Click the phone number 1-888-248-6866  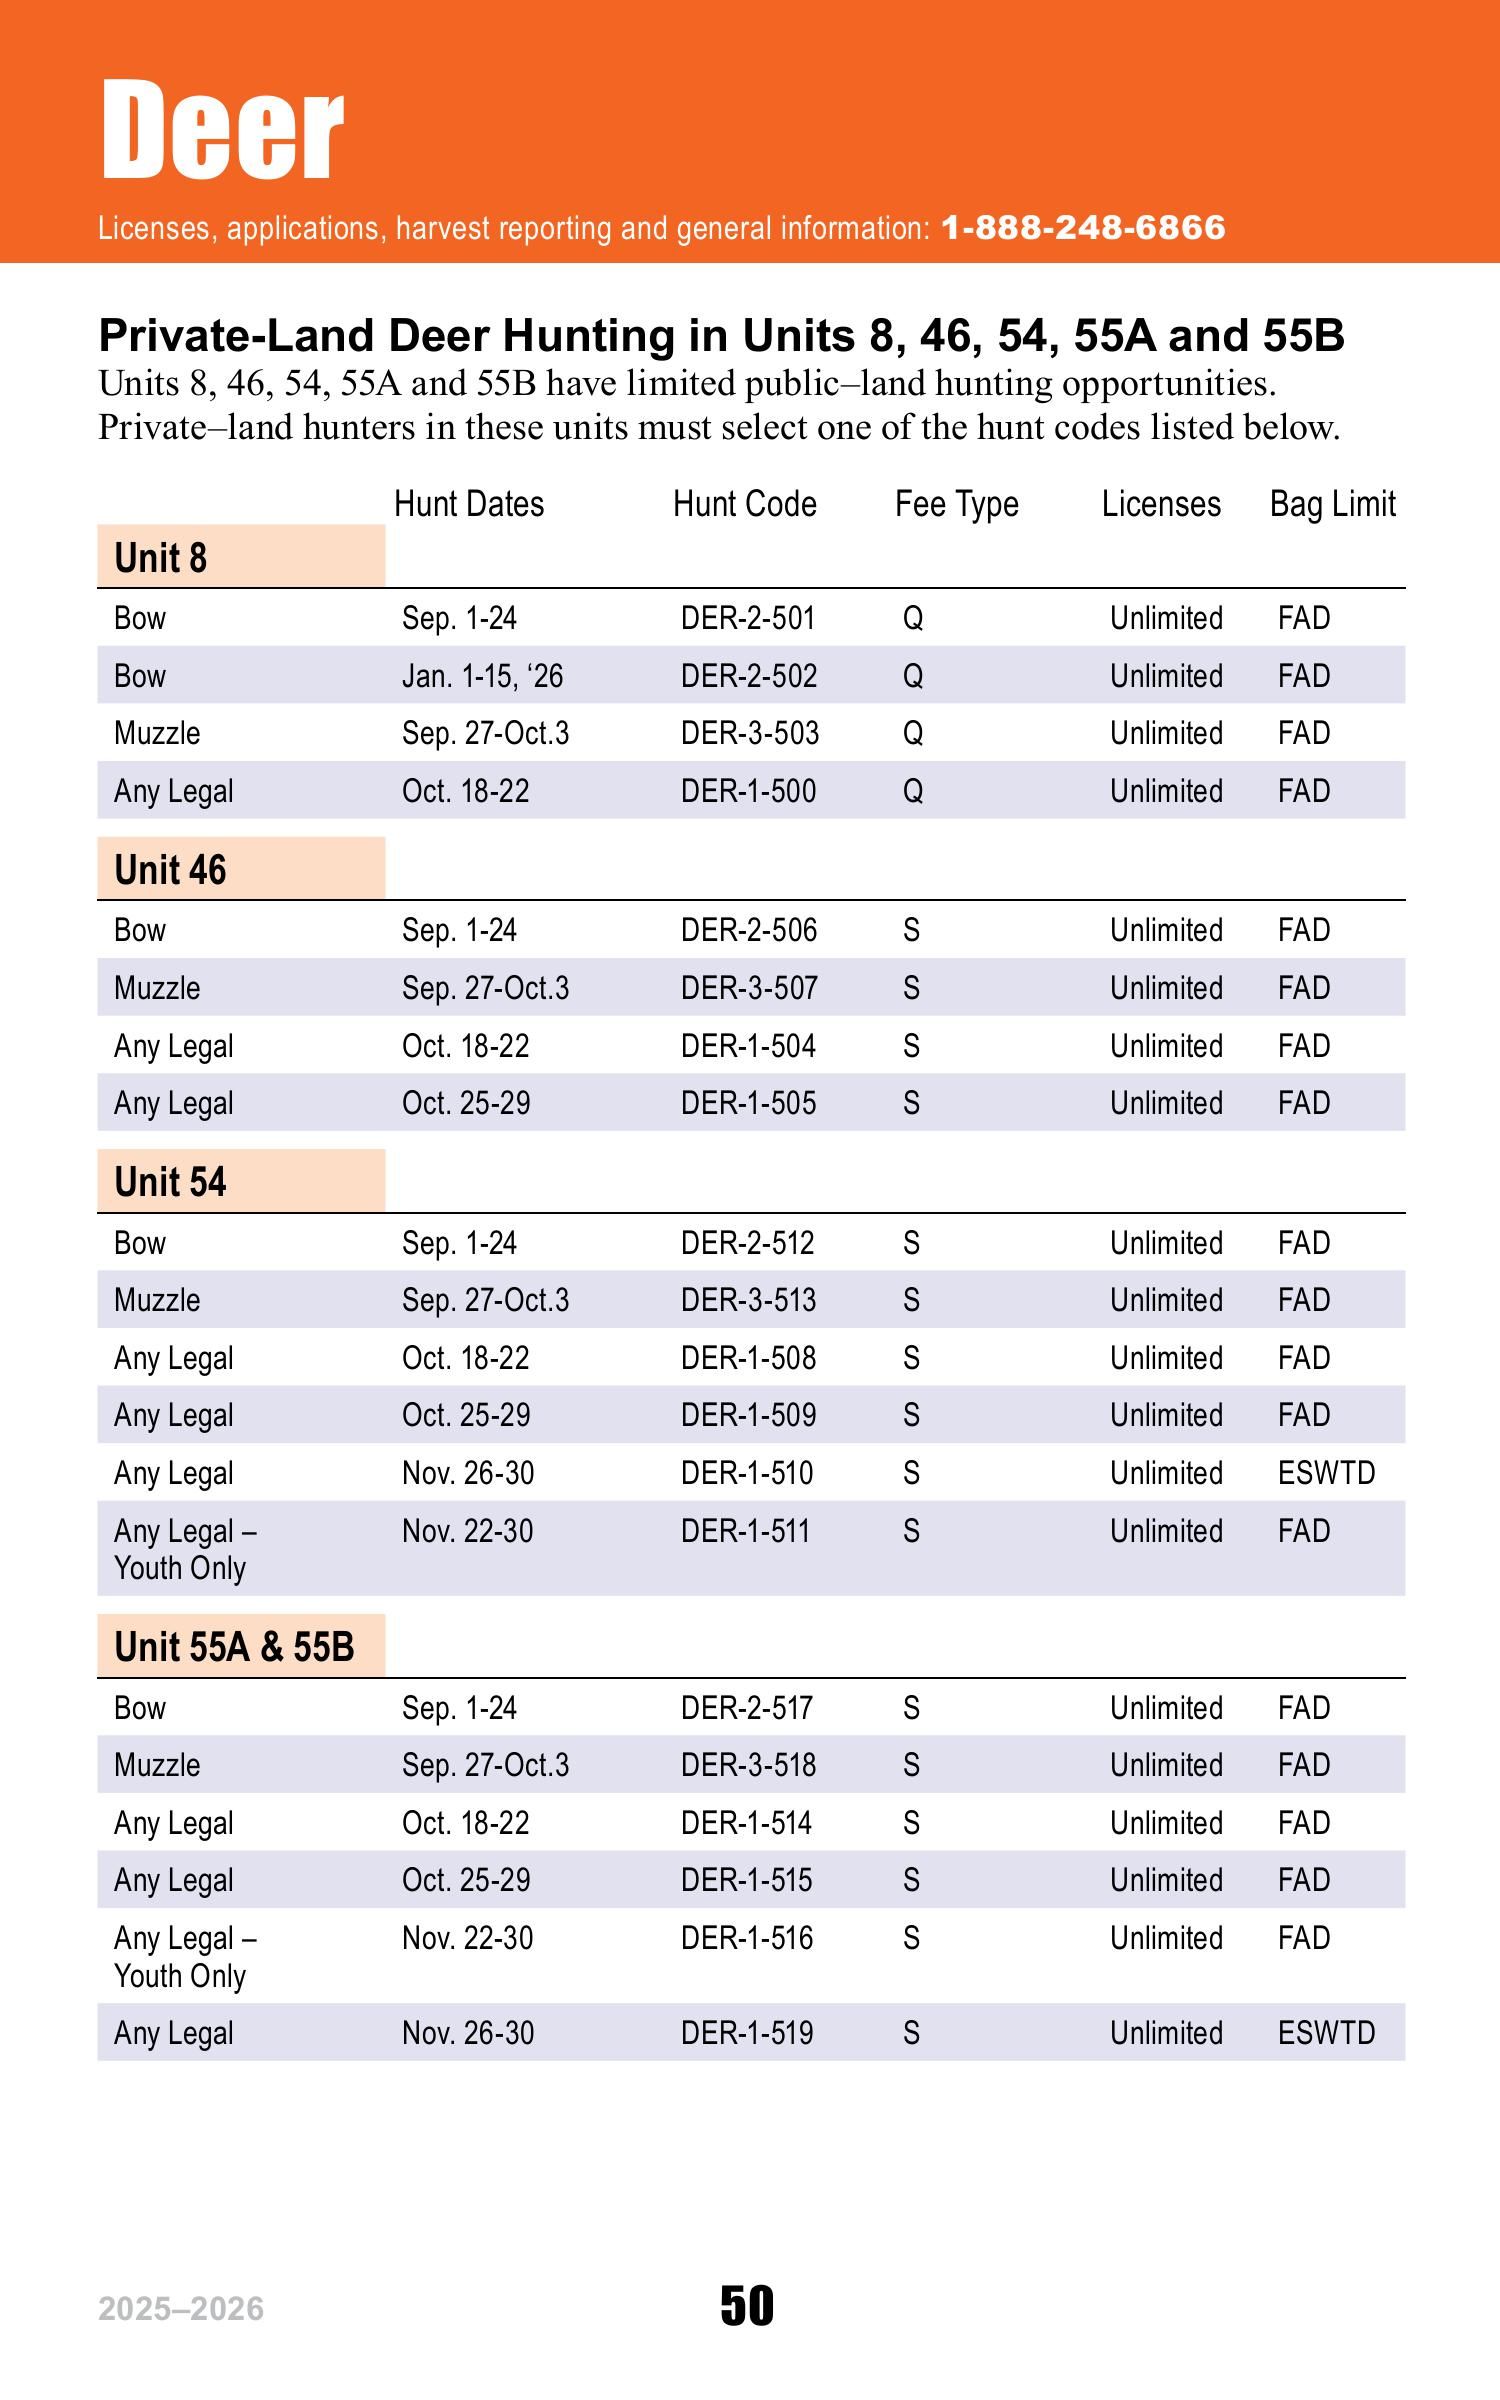click(1083, 228)
